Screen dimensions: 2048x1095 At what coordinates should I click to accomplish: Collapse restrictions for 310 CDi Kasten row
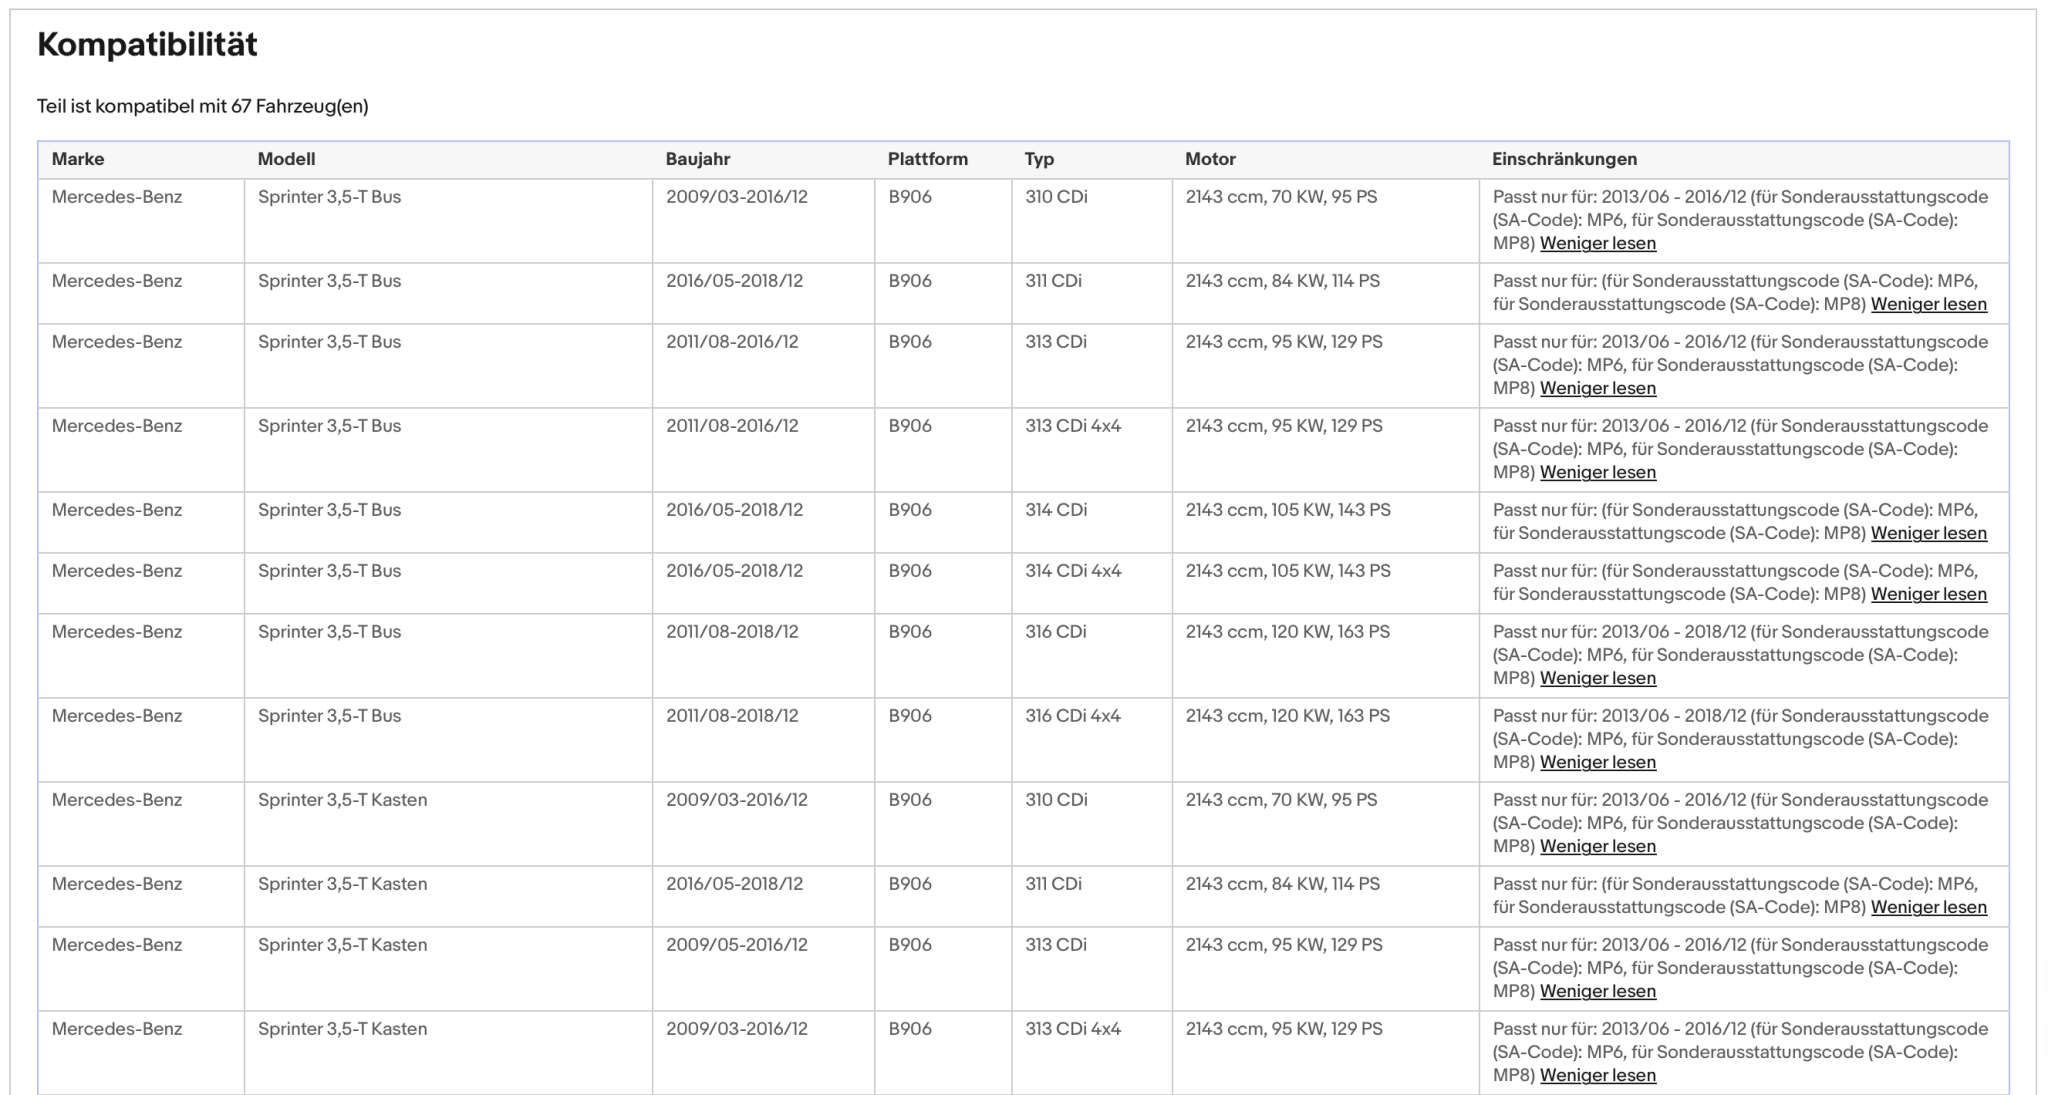[1597, 846]
